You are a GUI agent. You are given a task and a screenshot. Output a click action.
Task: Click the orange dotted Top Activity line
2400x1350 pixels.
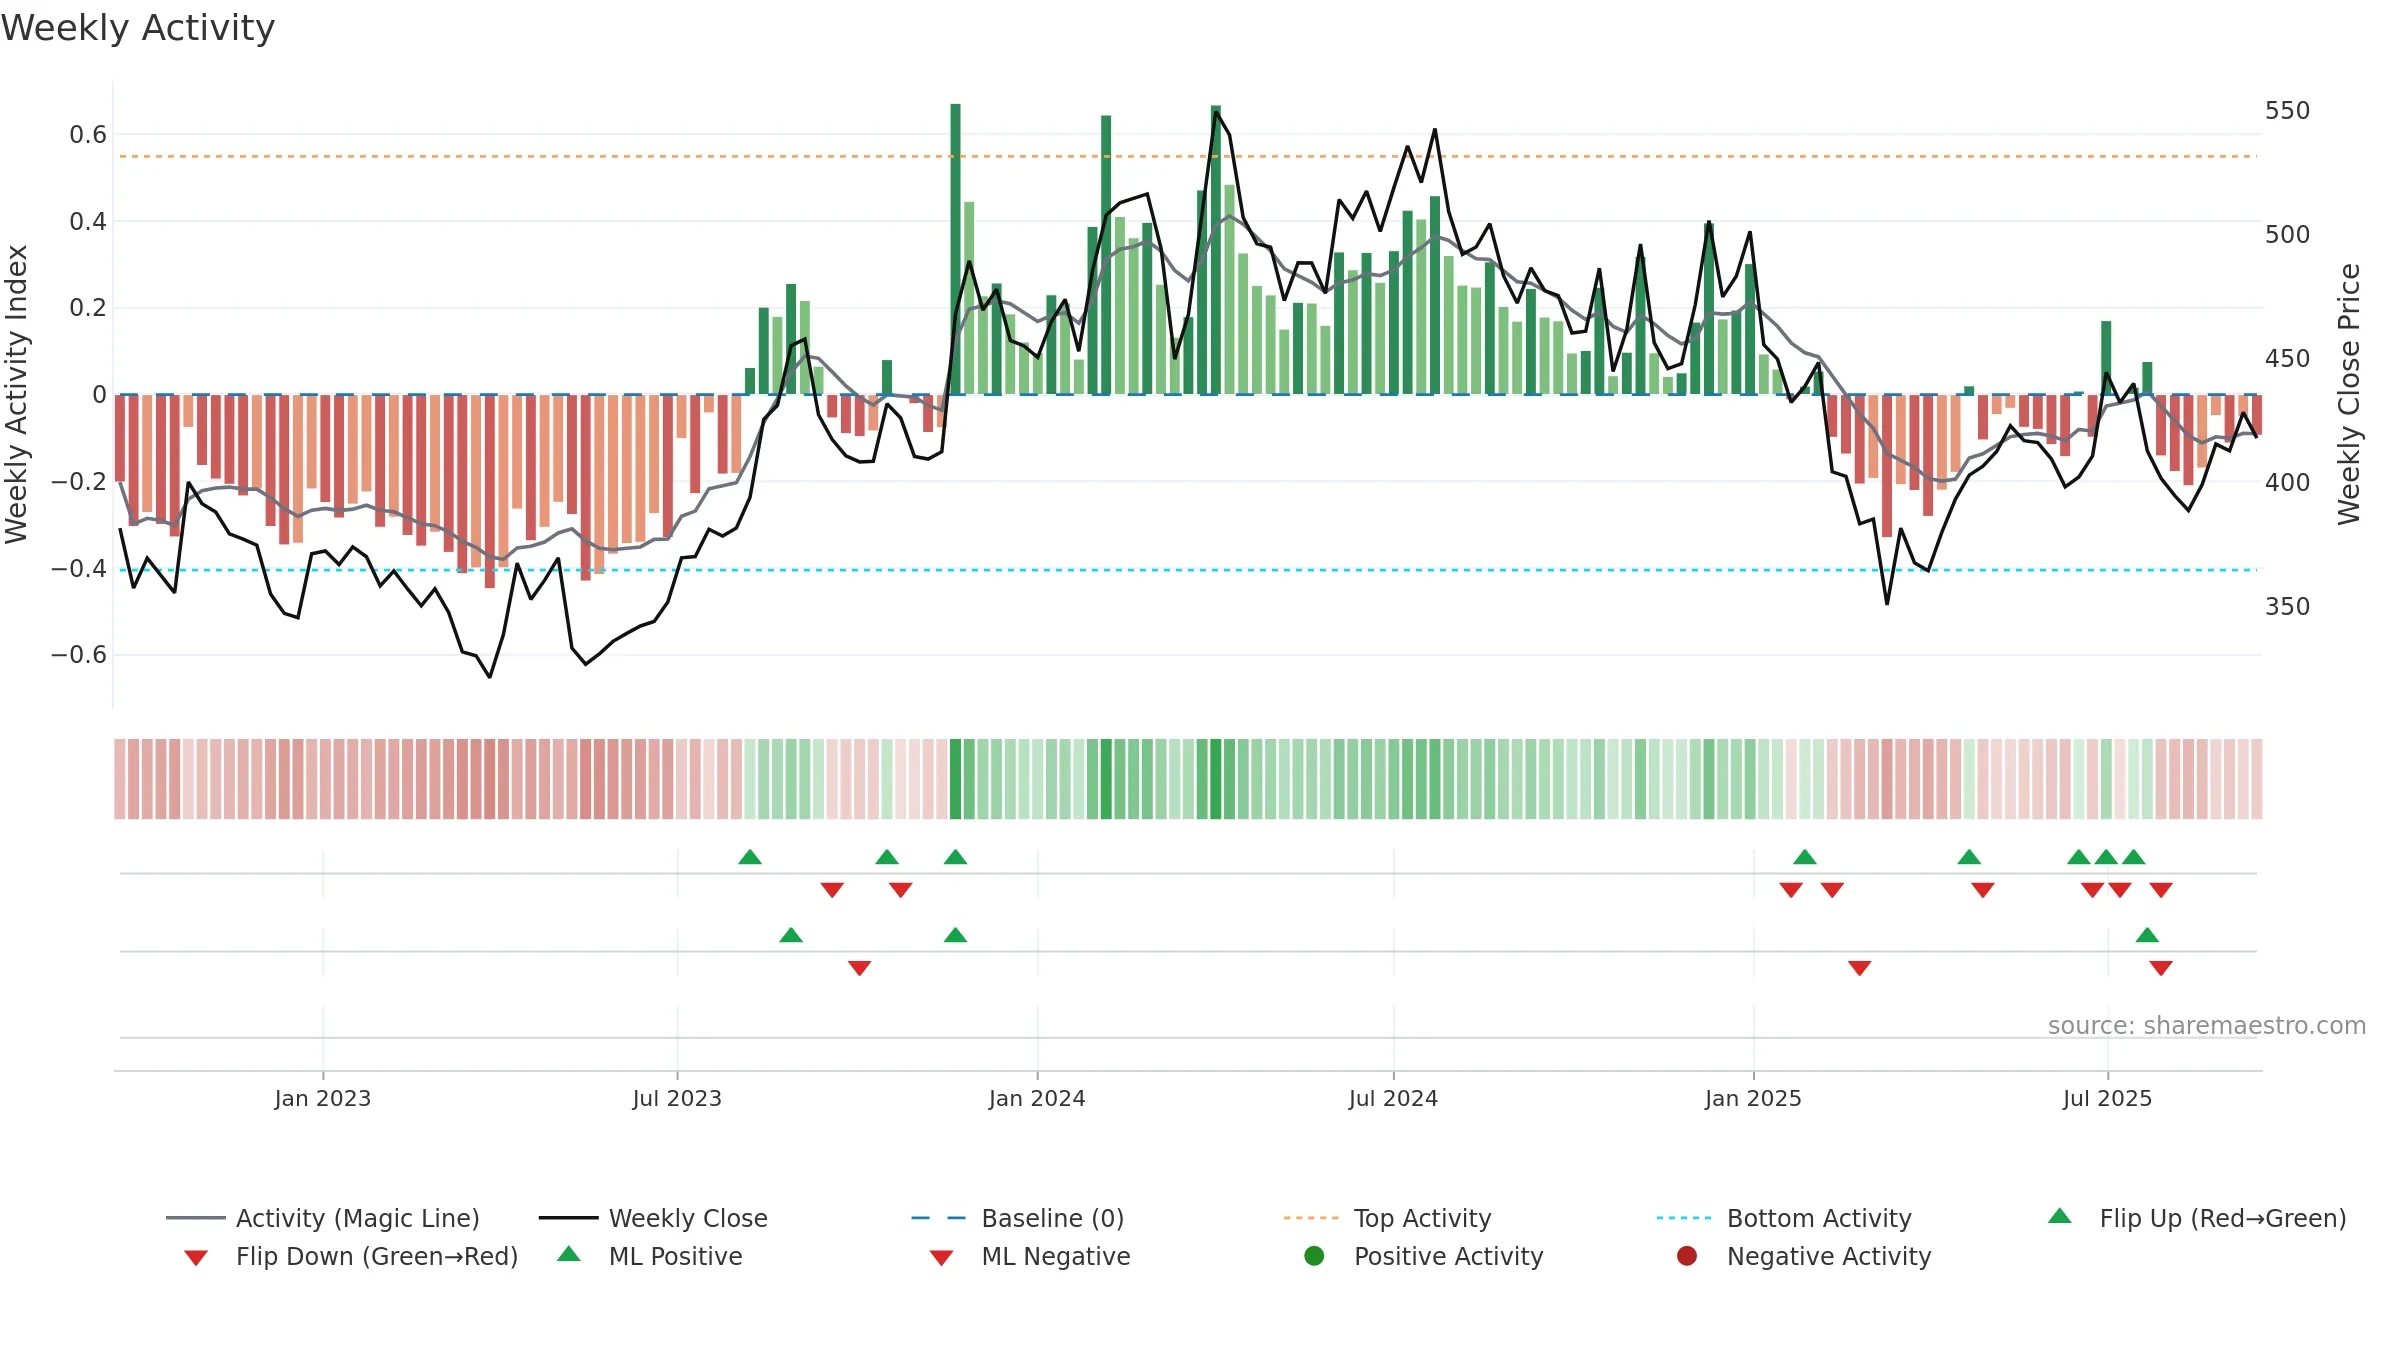pyautogui.click(x=1188, y=156)
